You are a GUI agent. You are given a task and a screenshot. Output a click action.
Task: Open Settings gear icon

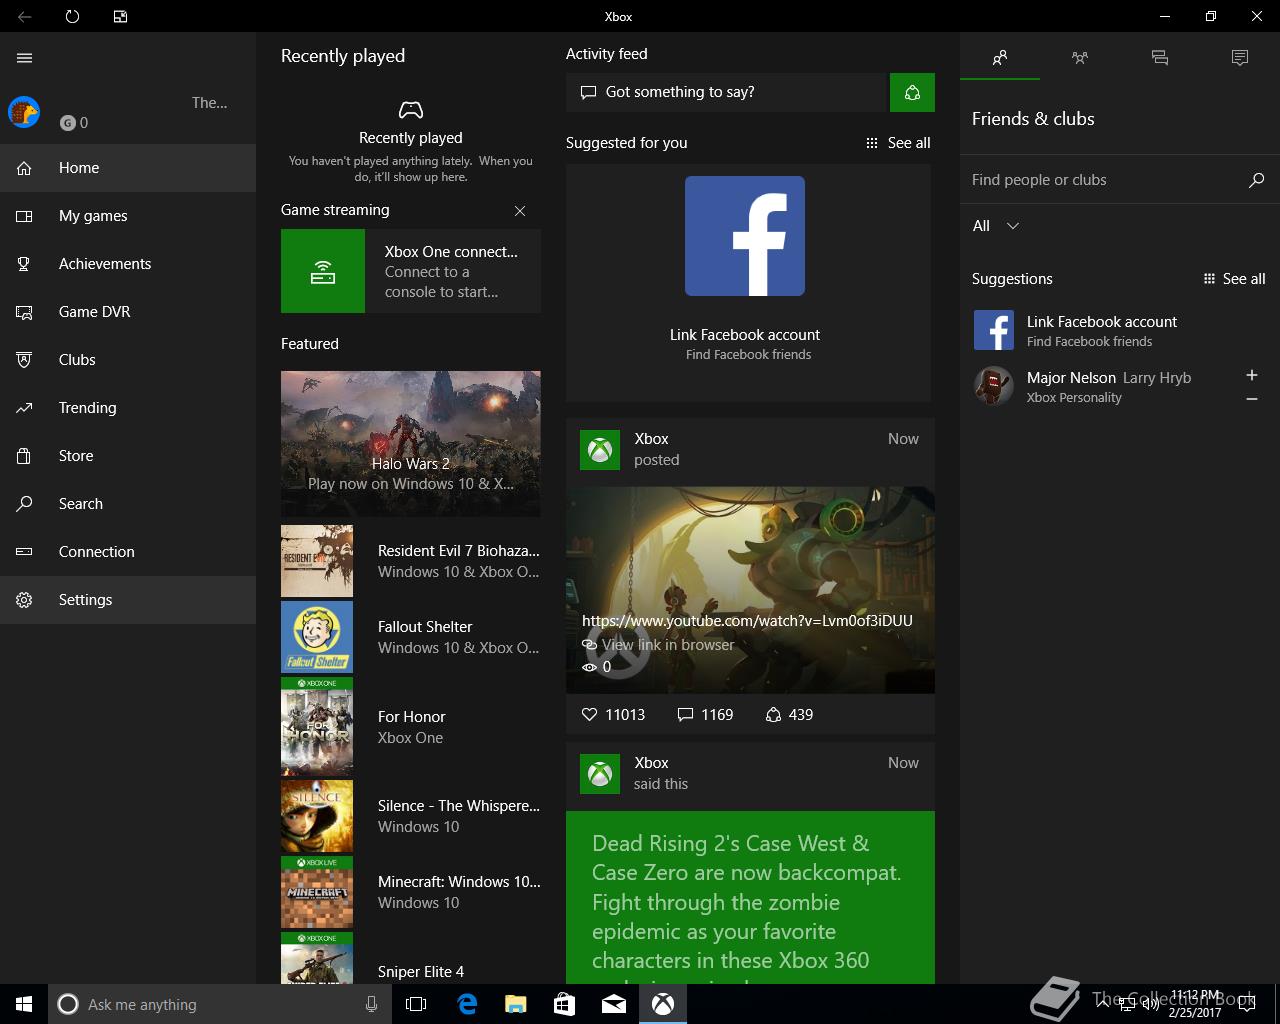(x=25, y=600)
